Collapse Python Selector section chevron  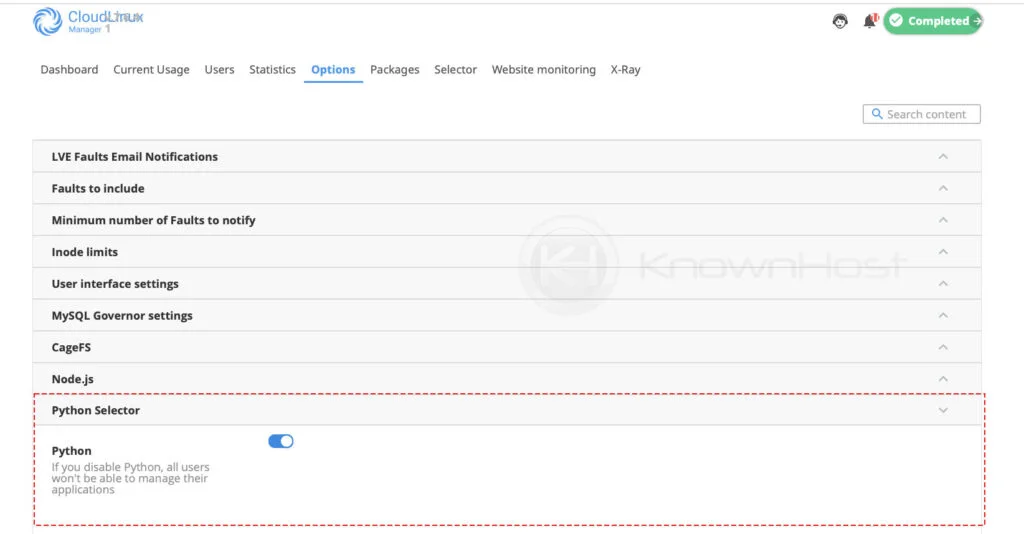(943, 411)
